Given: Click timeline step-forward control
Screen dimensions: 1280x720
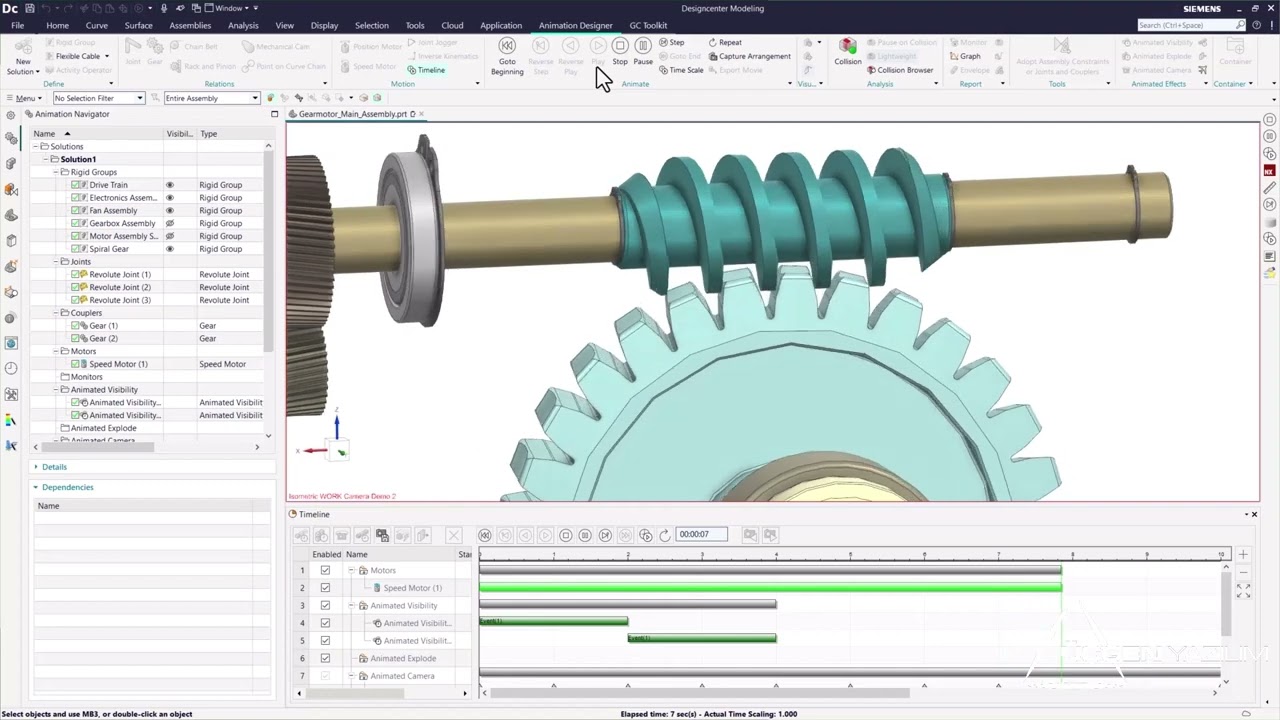Looking at the screenshot, I should [x=605, y=535].
